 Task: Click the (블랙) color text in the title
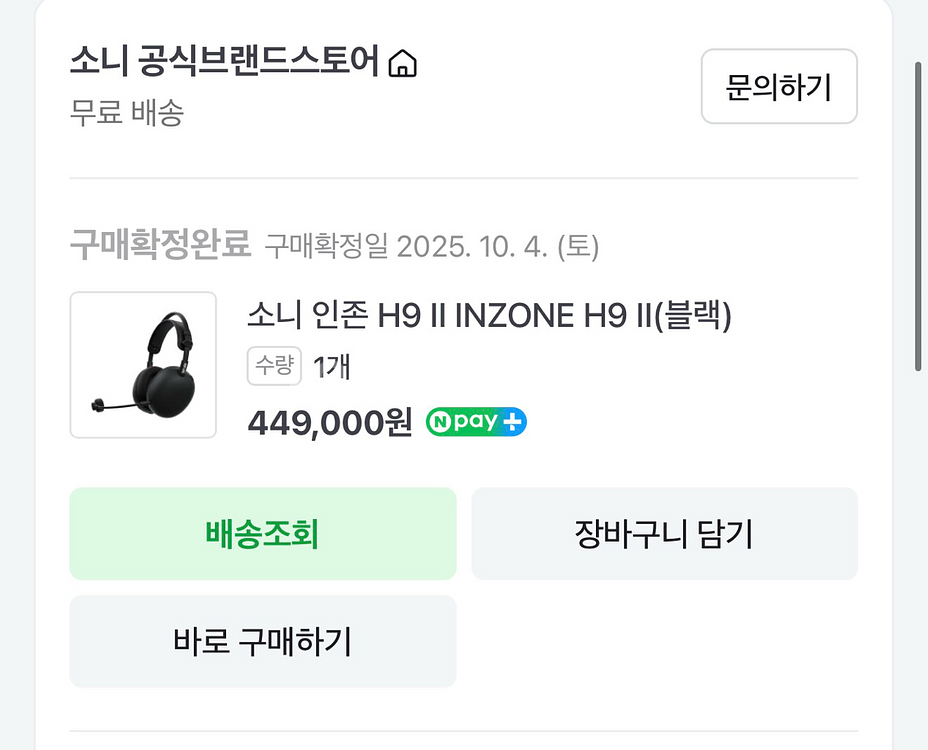coord(696,316)
